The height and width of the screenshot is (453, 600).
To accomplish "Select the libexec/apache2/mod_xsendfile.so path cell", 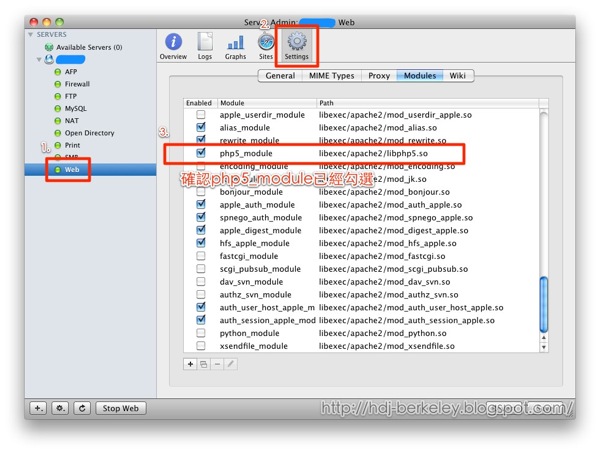I will (387, 346).
